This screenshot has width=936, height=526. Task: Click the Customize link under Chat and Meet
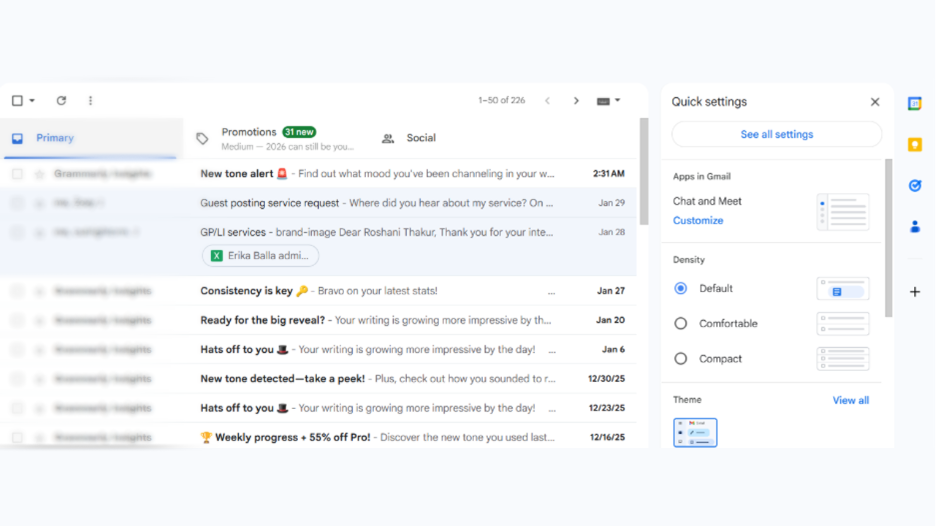[698, 221]
